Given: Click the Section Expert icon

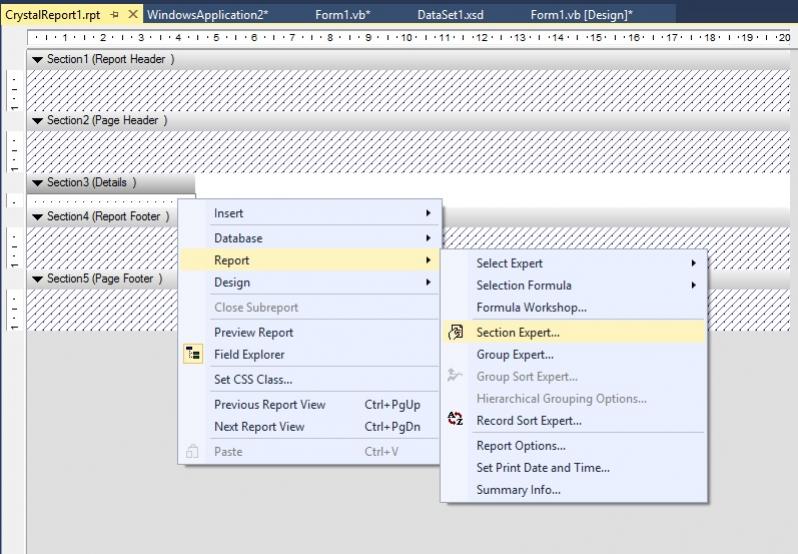Looking at the screenshot, I should pyautogui.click(x=455, y=332).
